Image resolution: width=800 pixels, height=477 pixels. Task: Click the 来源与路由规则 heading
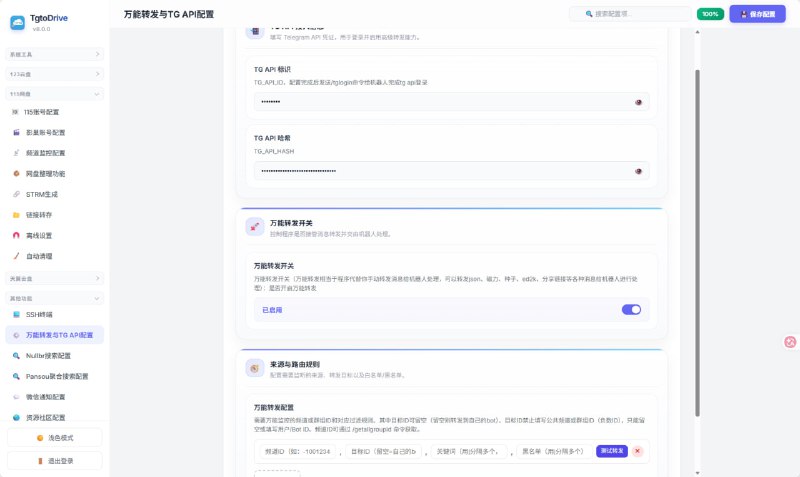click(295, 364)
